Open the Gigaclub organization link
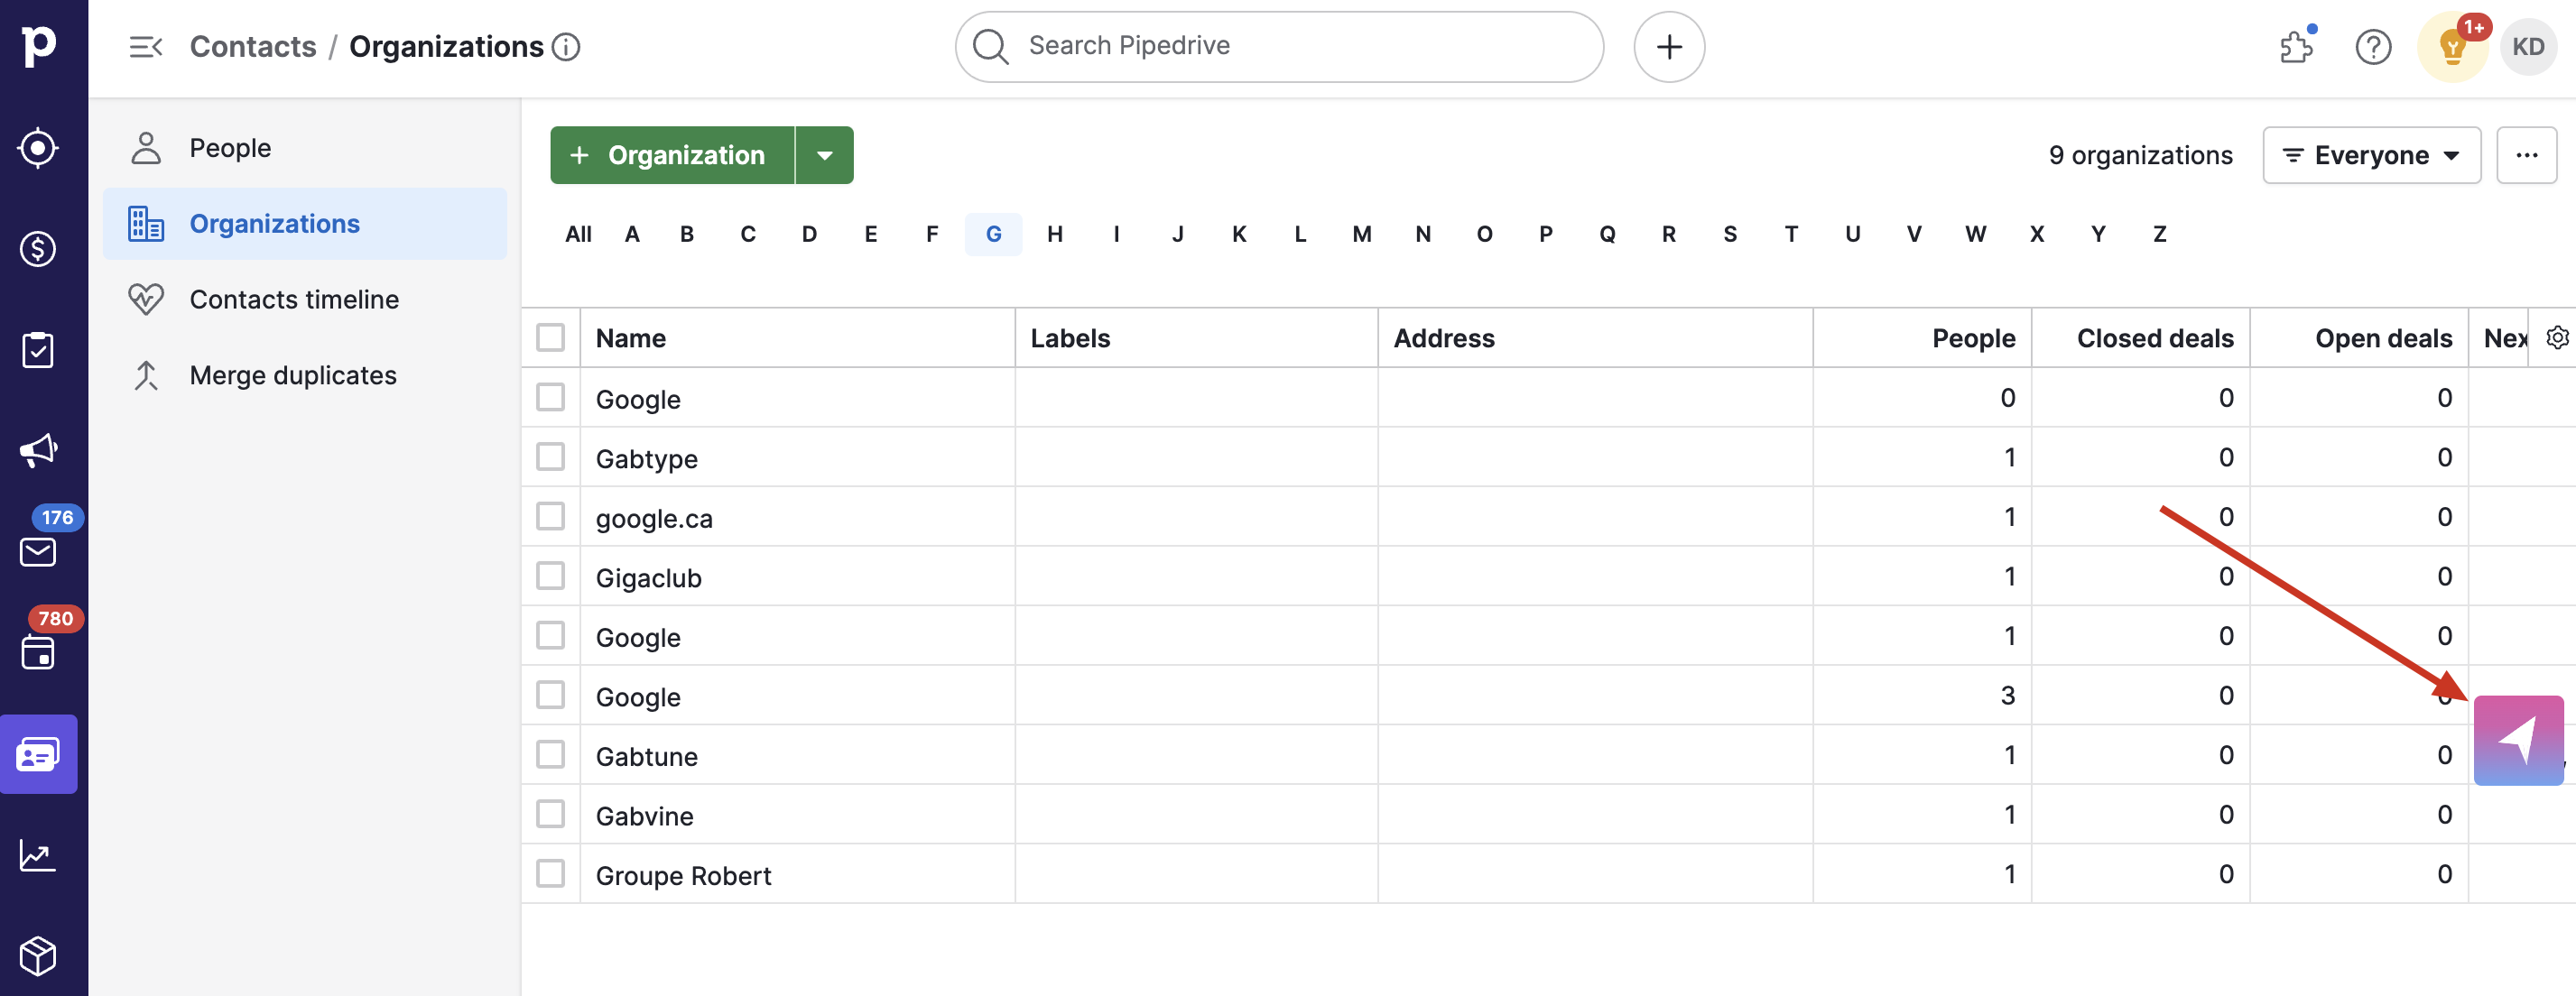 648,578
